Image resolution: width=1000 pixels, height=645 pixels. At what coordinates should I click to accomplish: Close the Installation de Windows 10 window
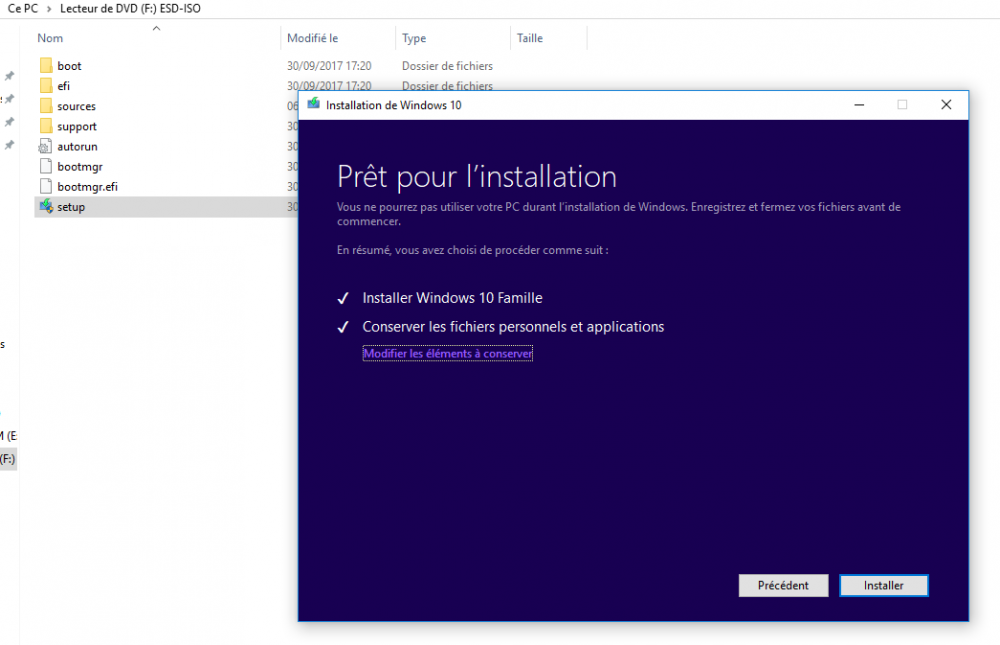click(x=946, y=105)
